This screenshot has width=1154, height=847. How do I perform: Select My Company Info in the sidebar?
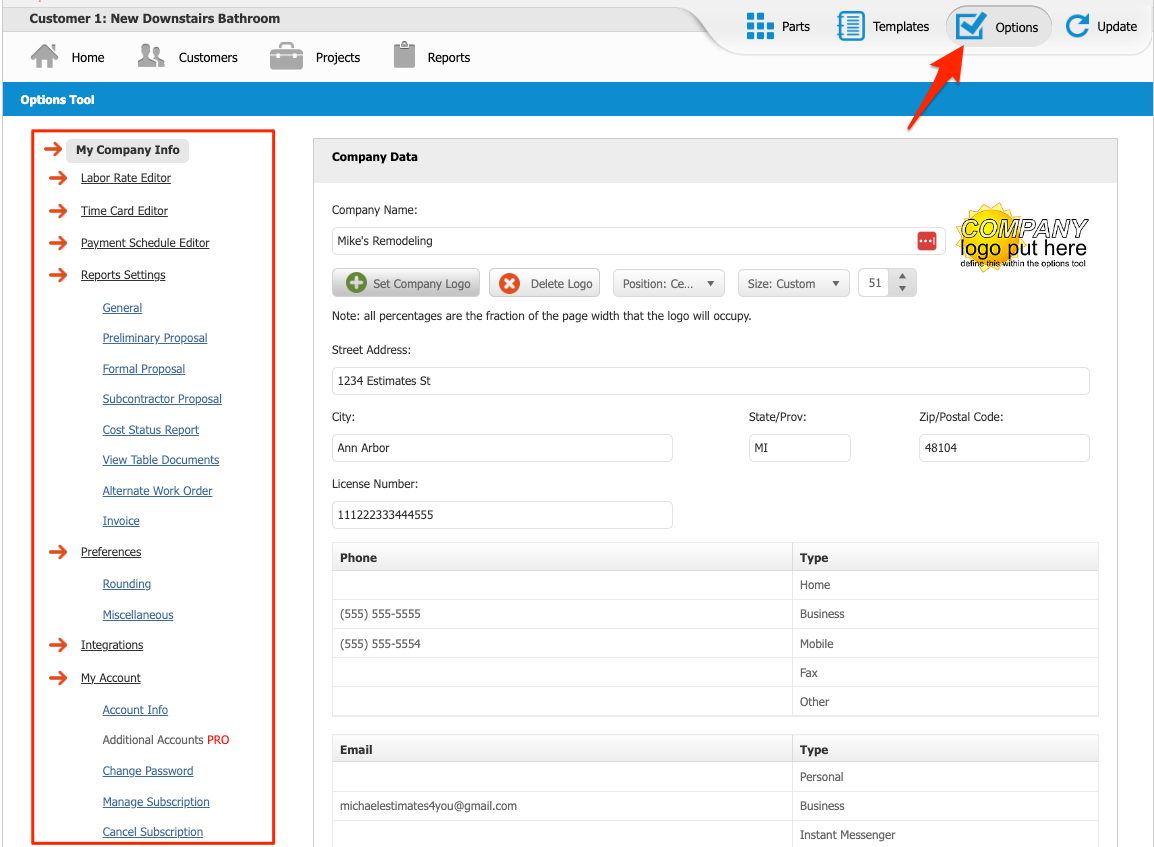[127, 149]
